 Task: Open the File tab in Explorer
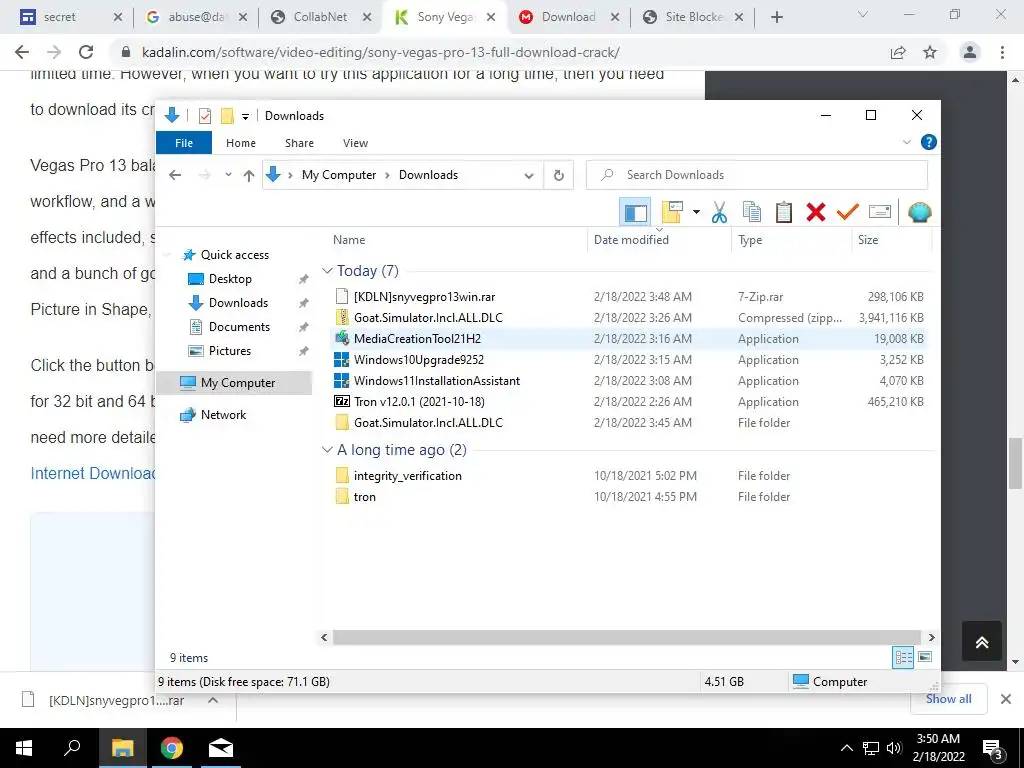pos(184,142)
